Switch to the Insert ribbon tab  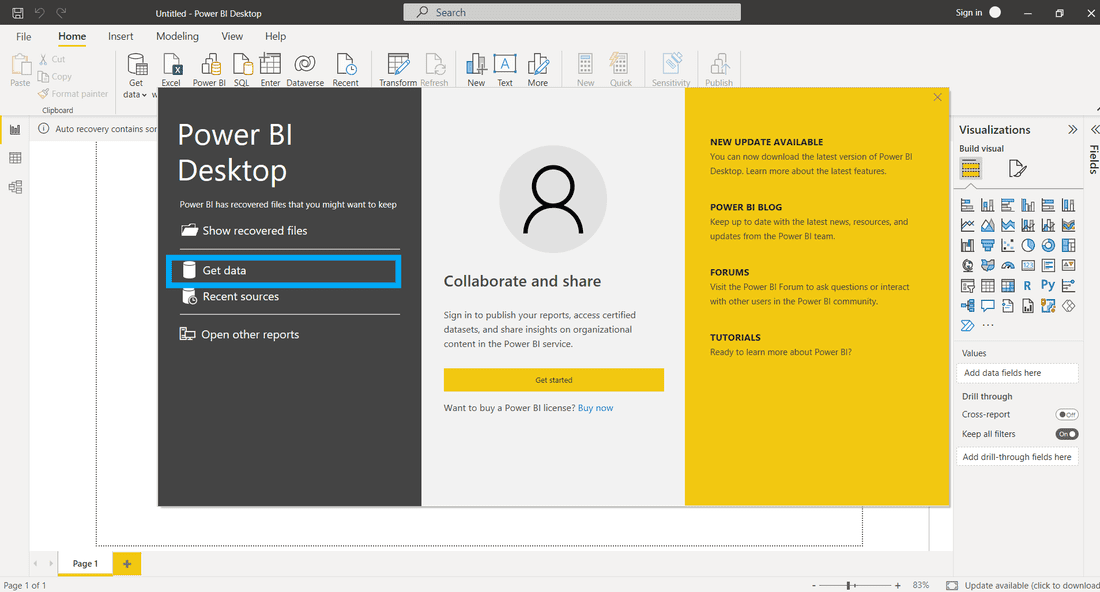tap(121, 36)
